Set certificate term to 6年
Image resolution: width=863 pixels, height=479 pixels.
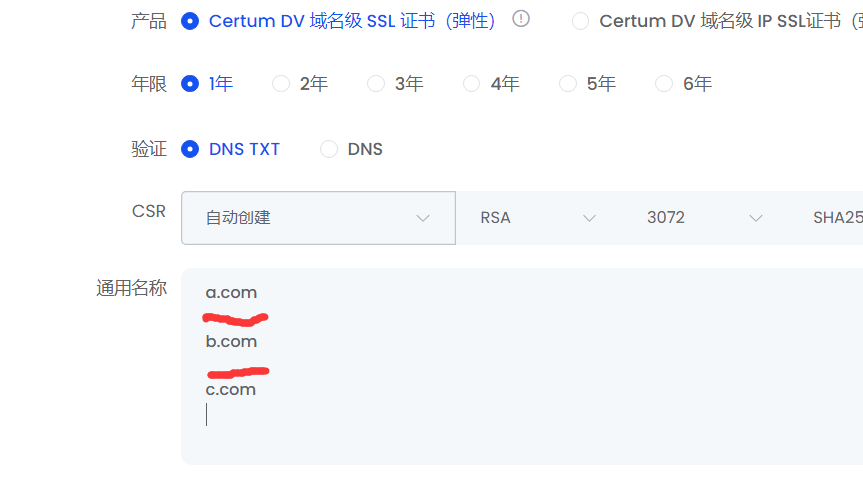pyautogui.click(x=664, y=84)
